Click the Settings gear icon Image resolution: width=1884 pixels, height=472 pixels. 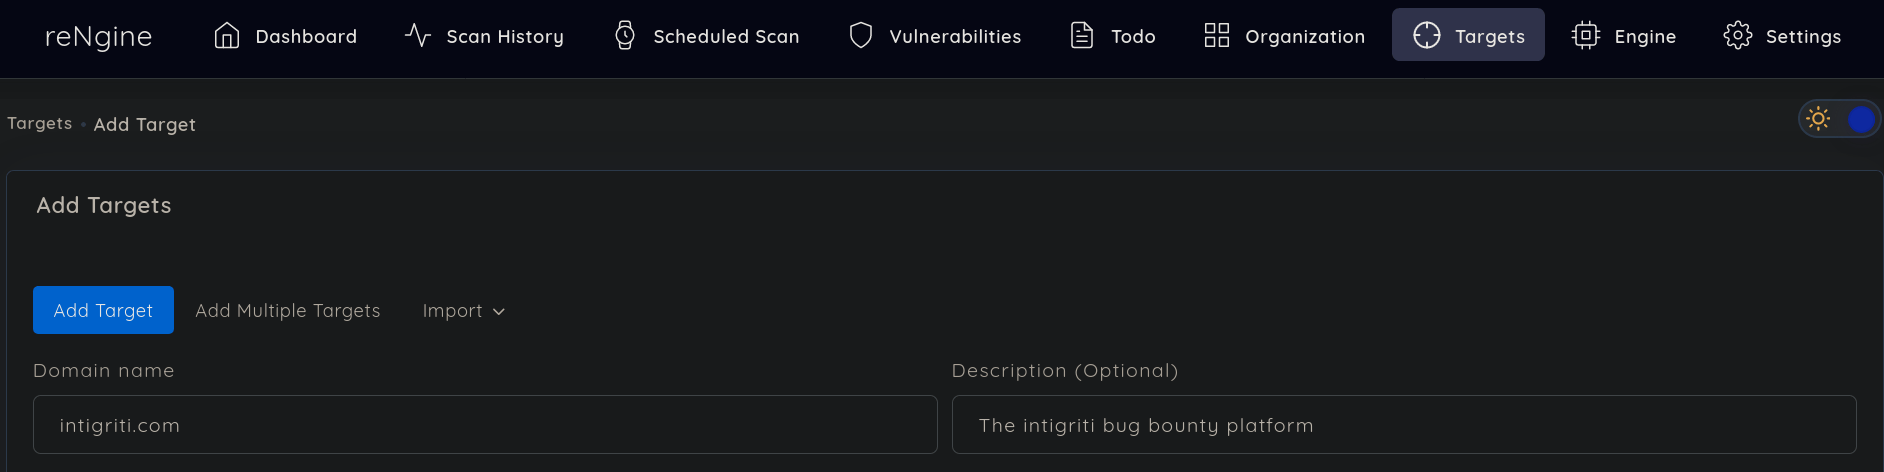[1738, 36]
